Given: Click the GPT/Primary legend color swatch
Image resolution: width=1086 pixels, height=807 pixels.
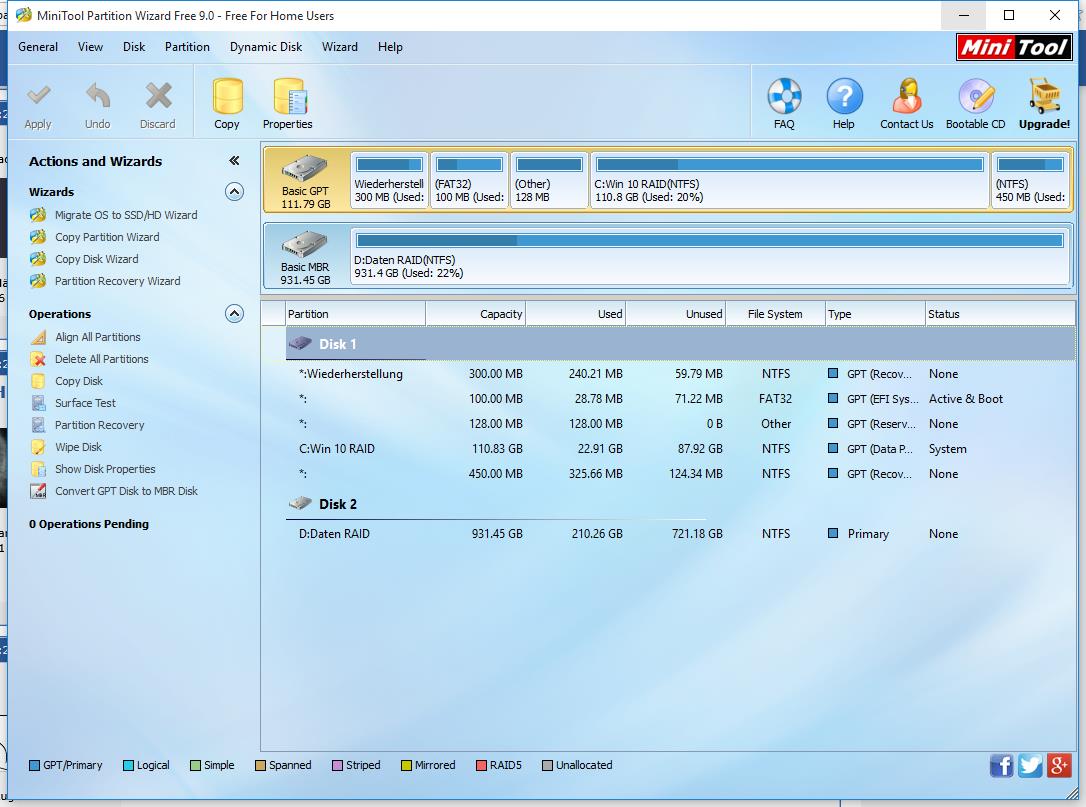Looking at the screenshot, I should pyautogui.click(x=34, y=765).
